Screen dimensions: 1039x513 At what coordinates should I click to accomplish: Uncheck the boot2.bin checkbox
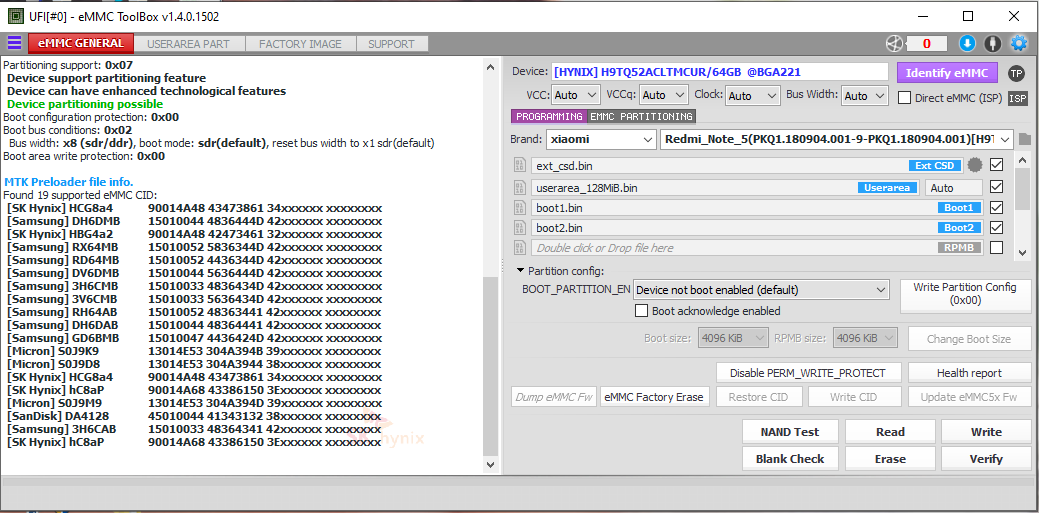tap(997, 227)
